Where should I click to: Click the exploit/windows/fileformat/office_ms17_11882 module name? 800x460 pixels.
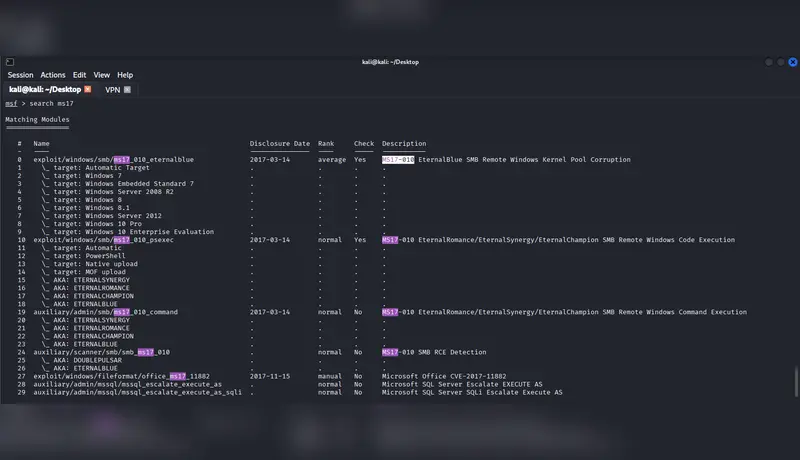pos(121,376)
